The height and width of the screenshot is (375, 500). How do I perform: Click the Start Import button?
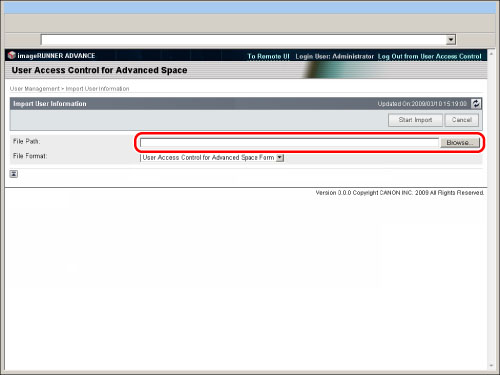(415, 120)
